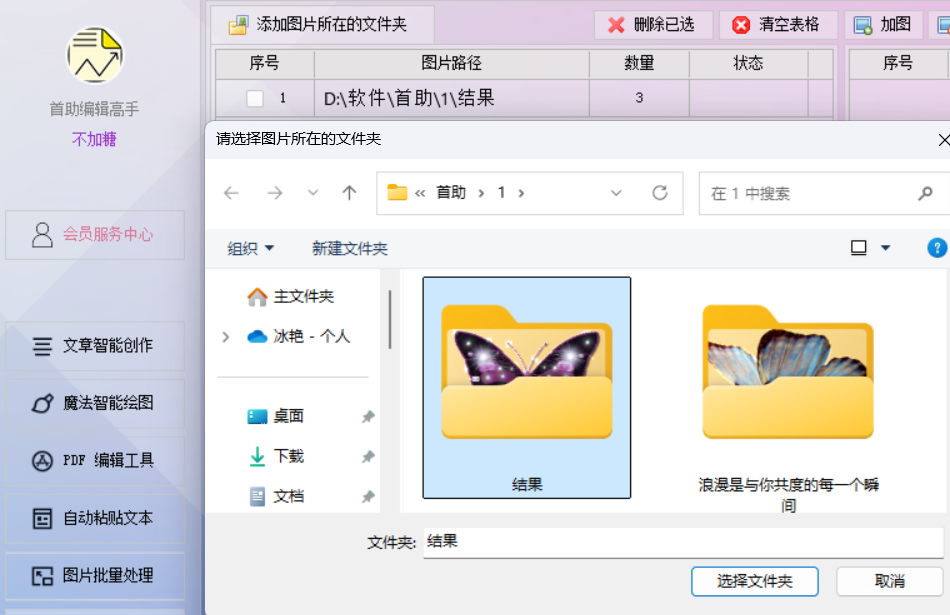This screenshot has width=950, height=615.
Task: Show hidden breadcrumb path with « chevron
Action: pos(420,193)
